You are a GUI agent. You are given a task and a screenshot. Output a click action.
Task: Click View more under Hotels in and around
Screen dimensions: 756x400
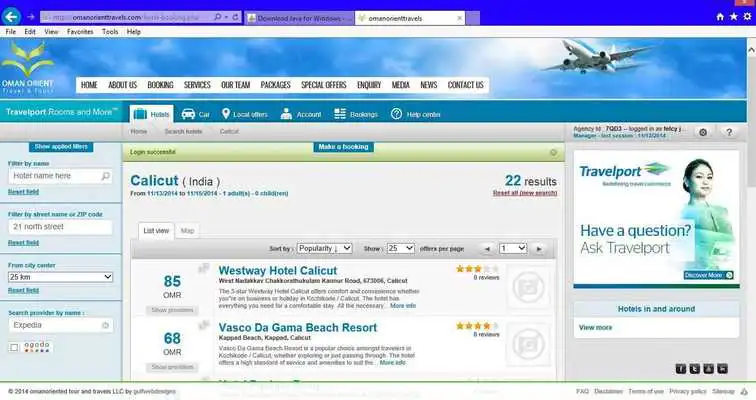pos(595,328)
